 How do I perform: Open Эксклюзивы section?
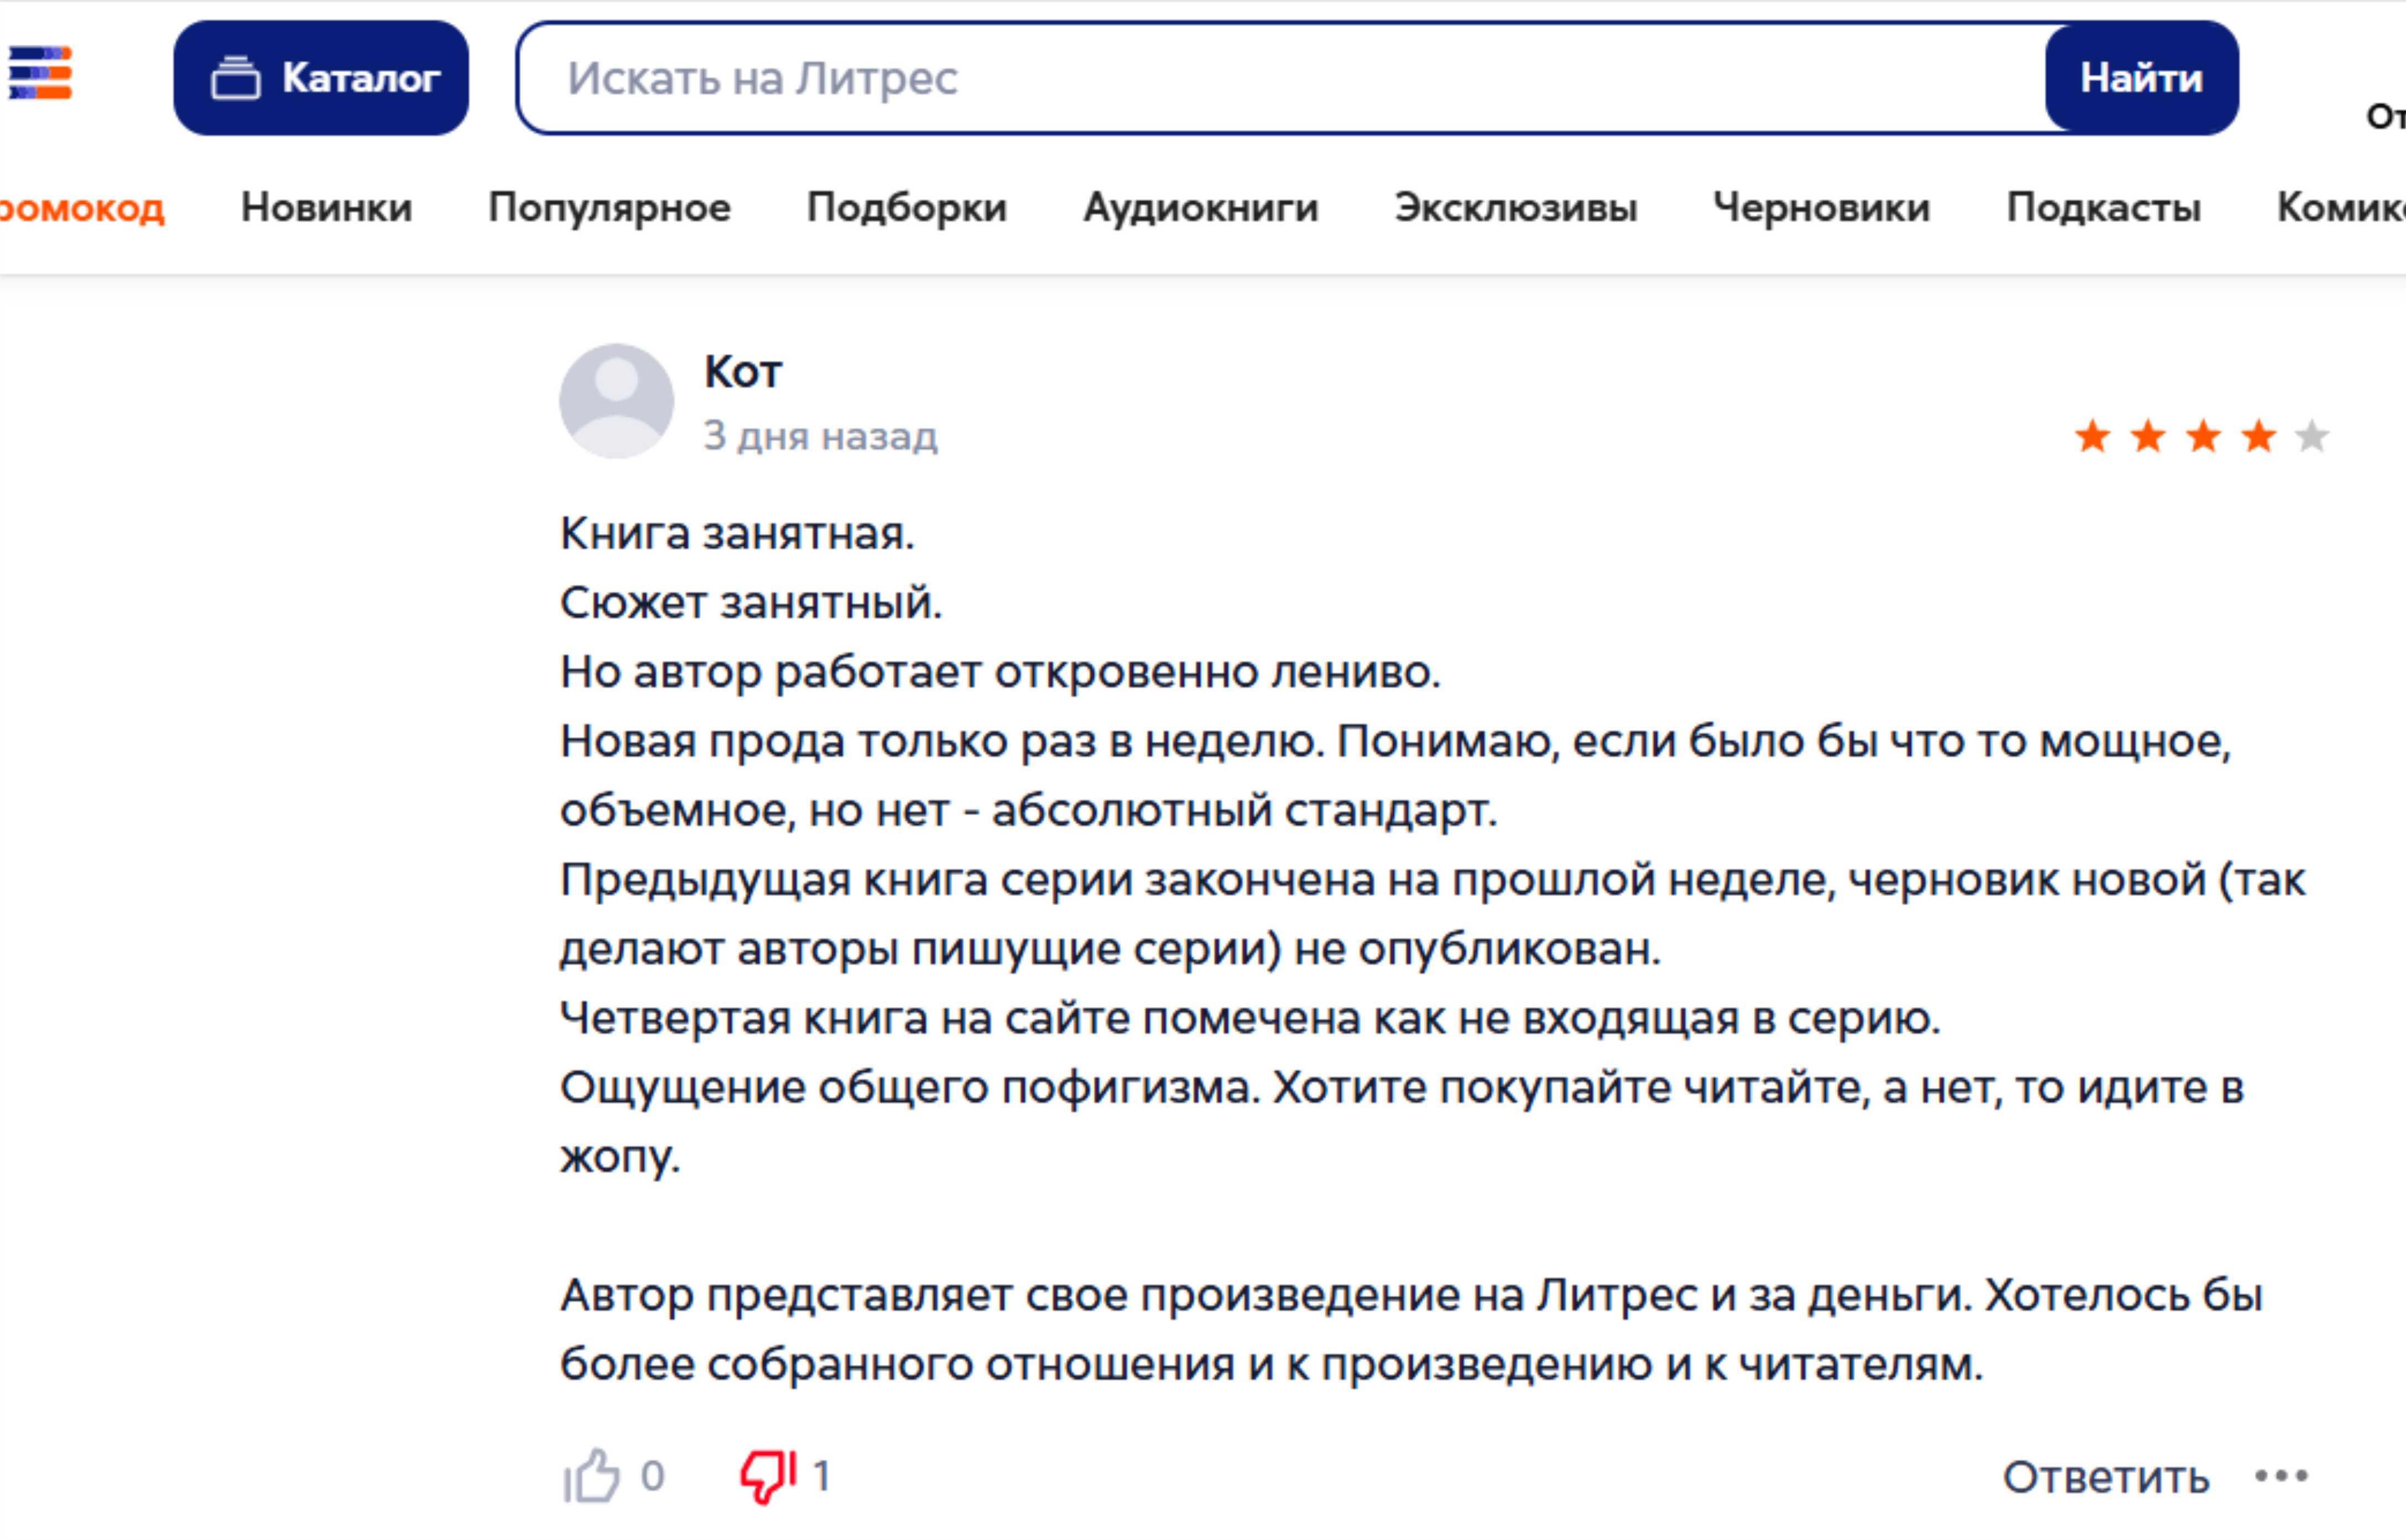click(x=1515, y=208)
